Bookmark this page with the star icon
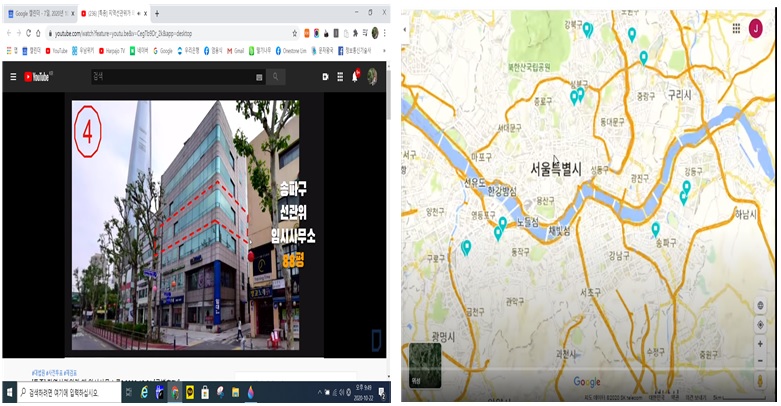 click(294, 33)
